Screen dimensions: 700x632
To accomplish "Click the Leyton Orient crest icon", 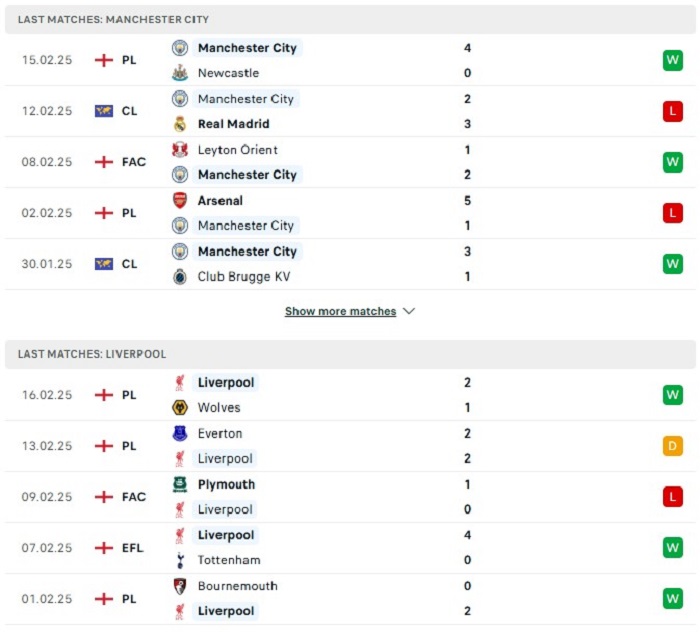I will 180,150.
